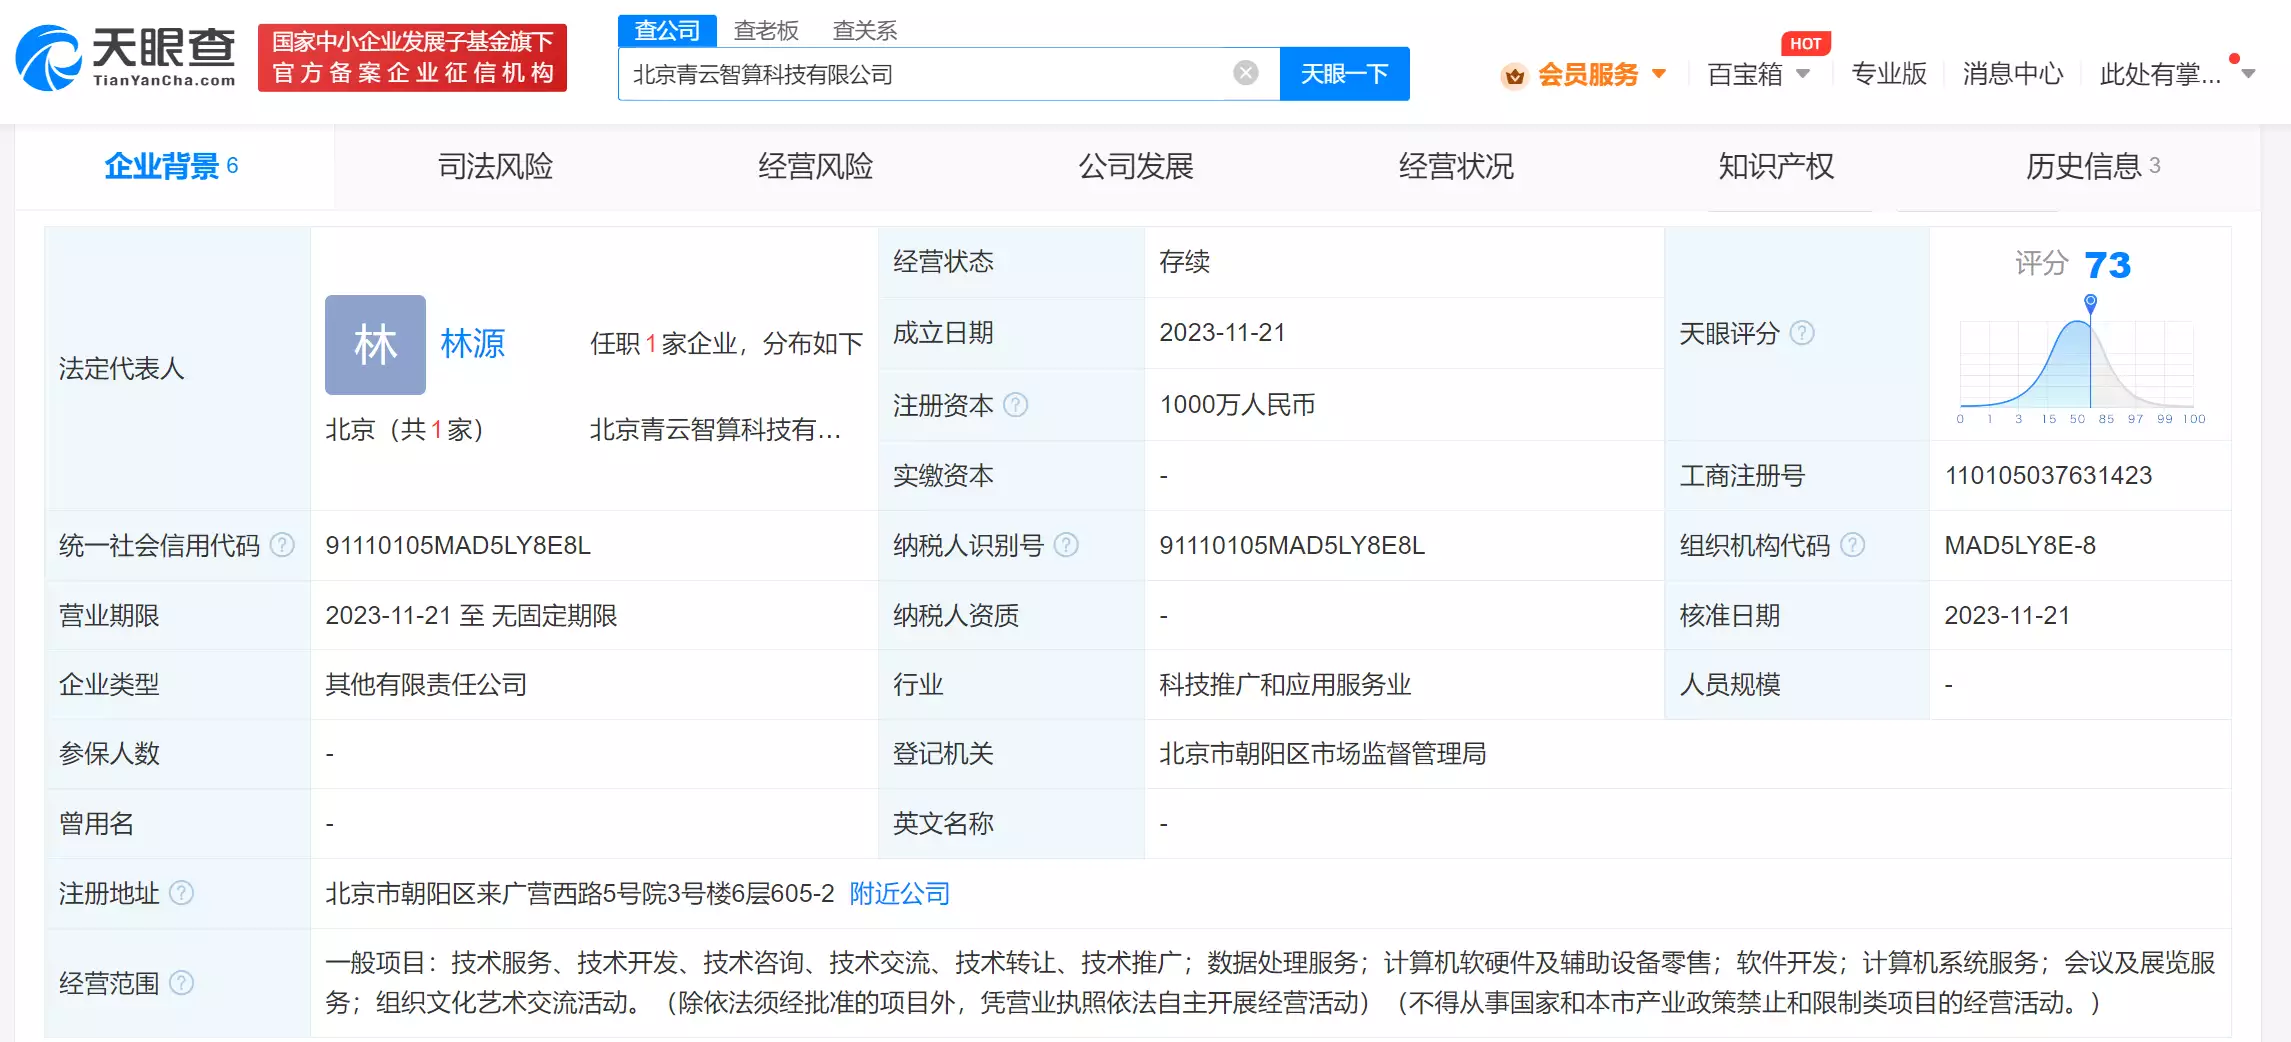Click 行业 value 科技推广和应用服务业
2291x1042 pixels.
[1285, 685]
